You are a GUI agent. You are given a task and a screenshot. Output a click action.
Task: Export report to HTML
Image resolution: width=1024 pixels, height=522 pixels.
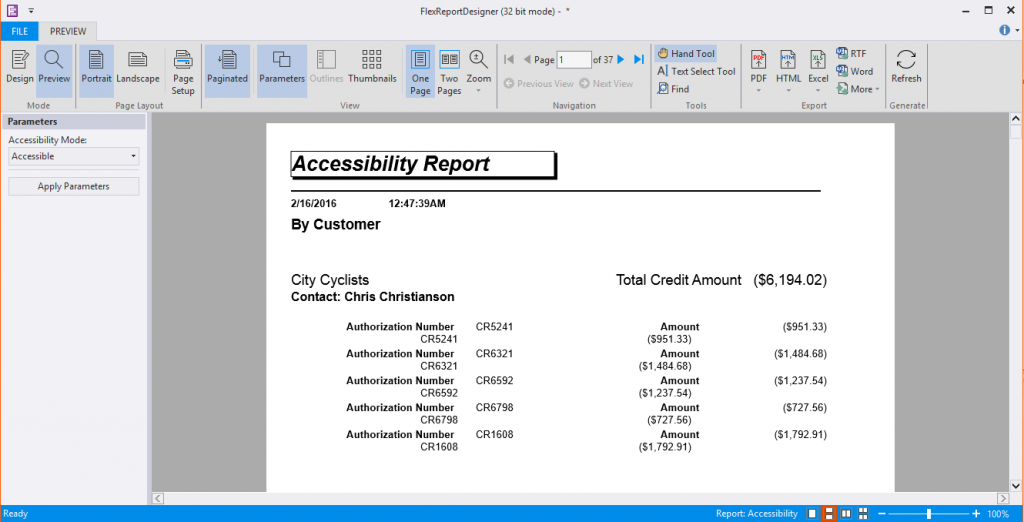coord(788,65)
